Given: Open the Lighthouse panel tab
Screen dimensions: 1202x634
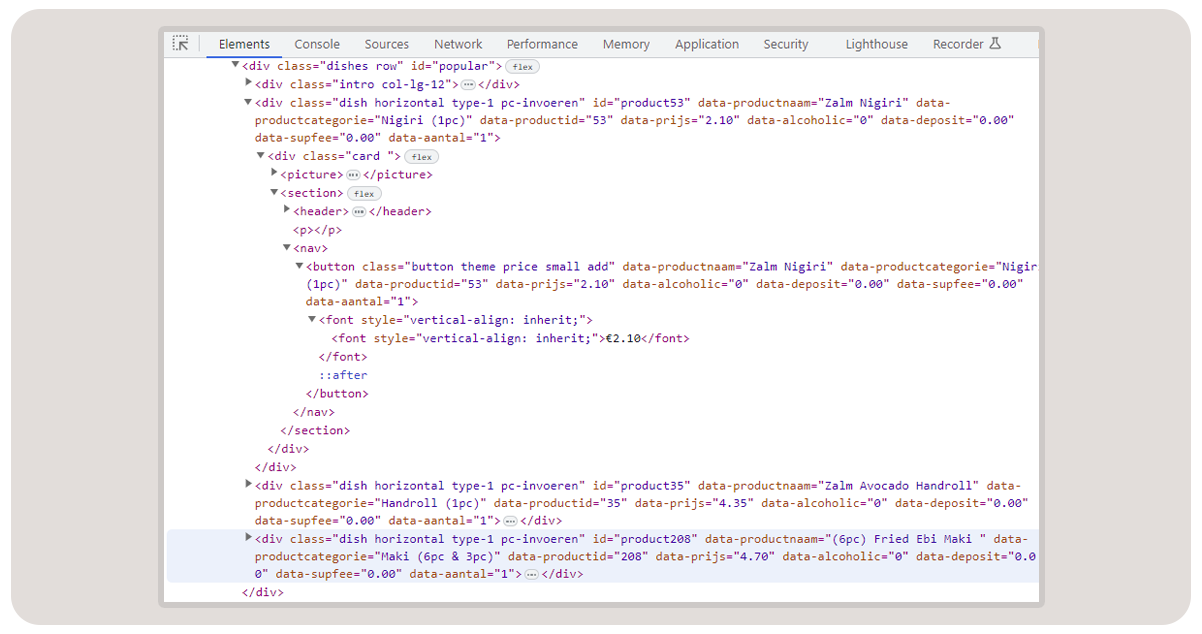Looking at the screenshot, I should 876,44.
